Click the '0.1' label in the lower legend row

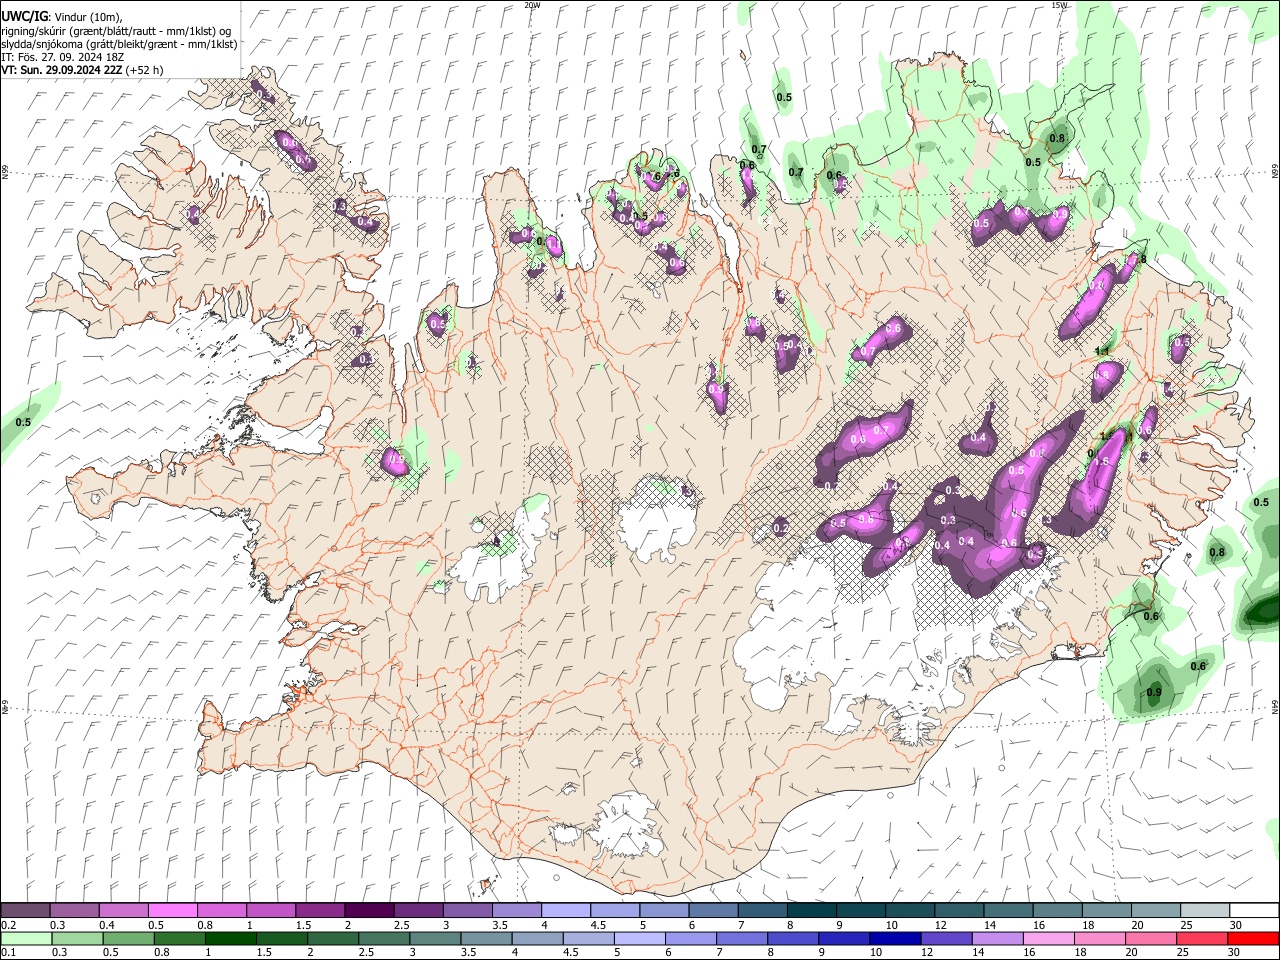pyautogui.click(x=8, y=952)
